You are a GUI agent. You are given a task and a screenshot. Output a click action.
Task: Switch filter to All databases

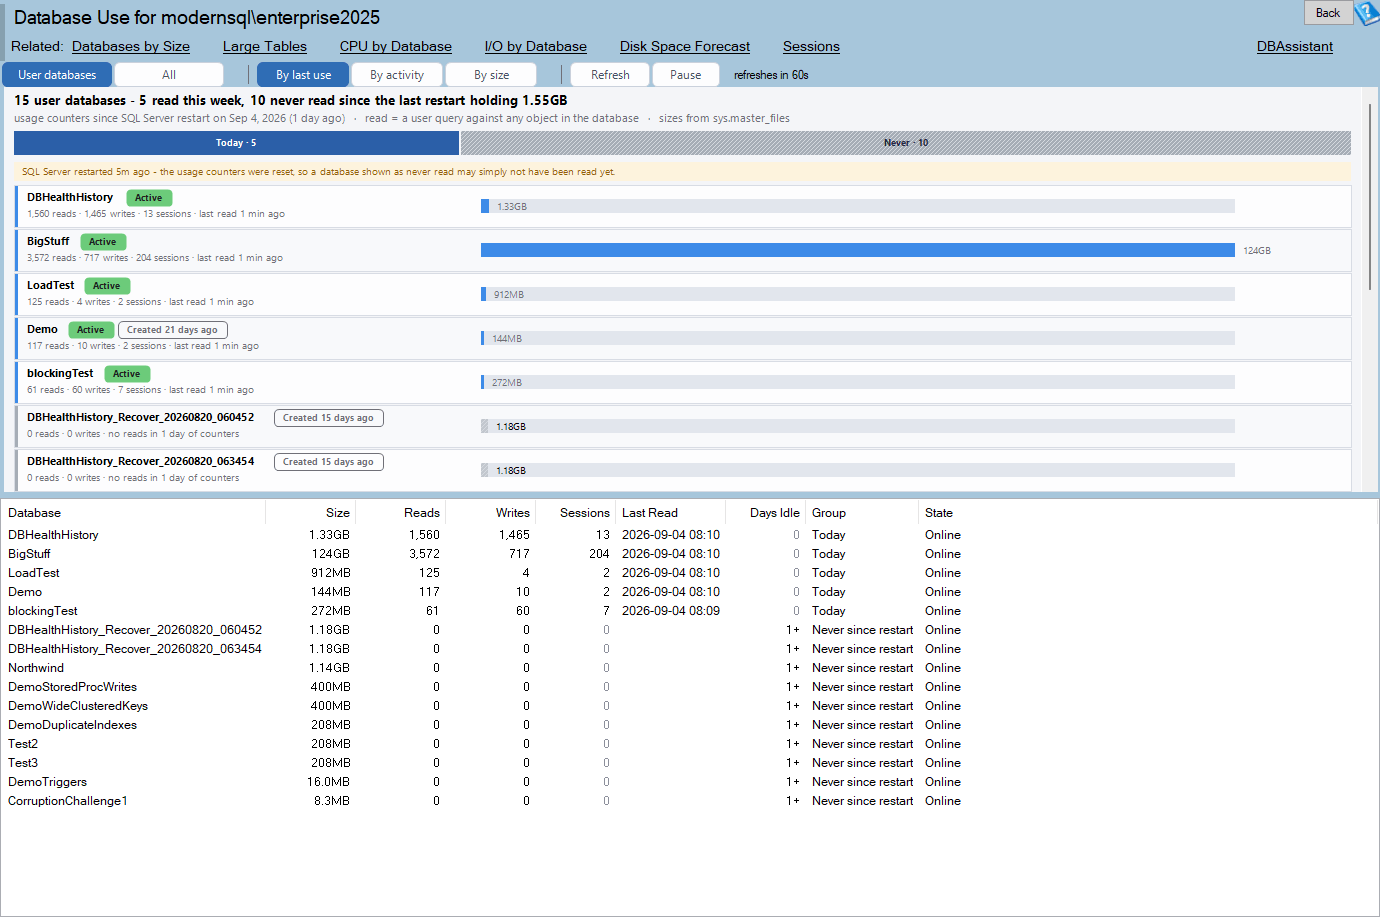[169, 75]
